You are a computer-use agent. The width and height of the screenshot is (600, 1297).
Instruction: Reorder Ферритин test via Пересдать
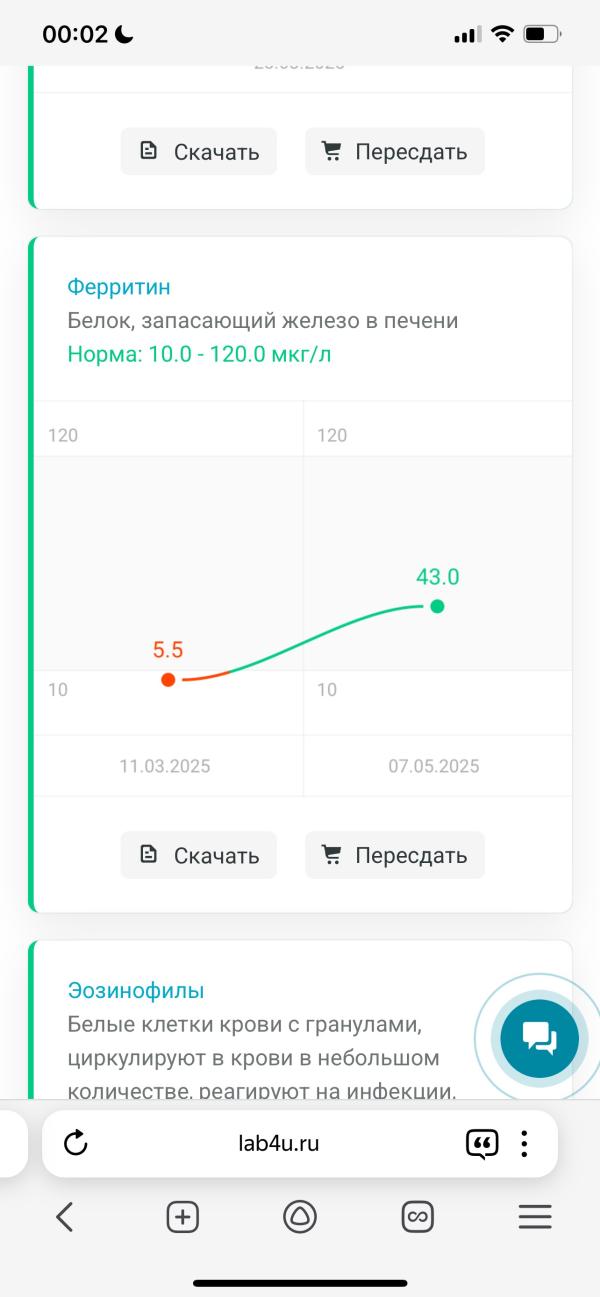pos(395,855)
